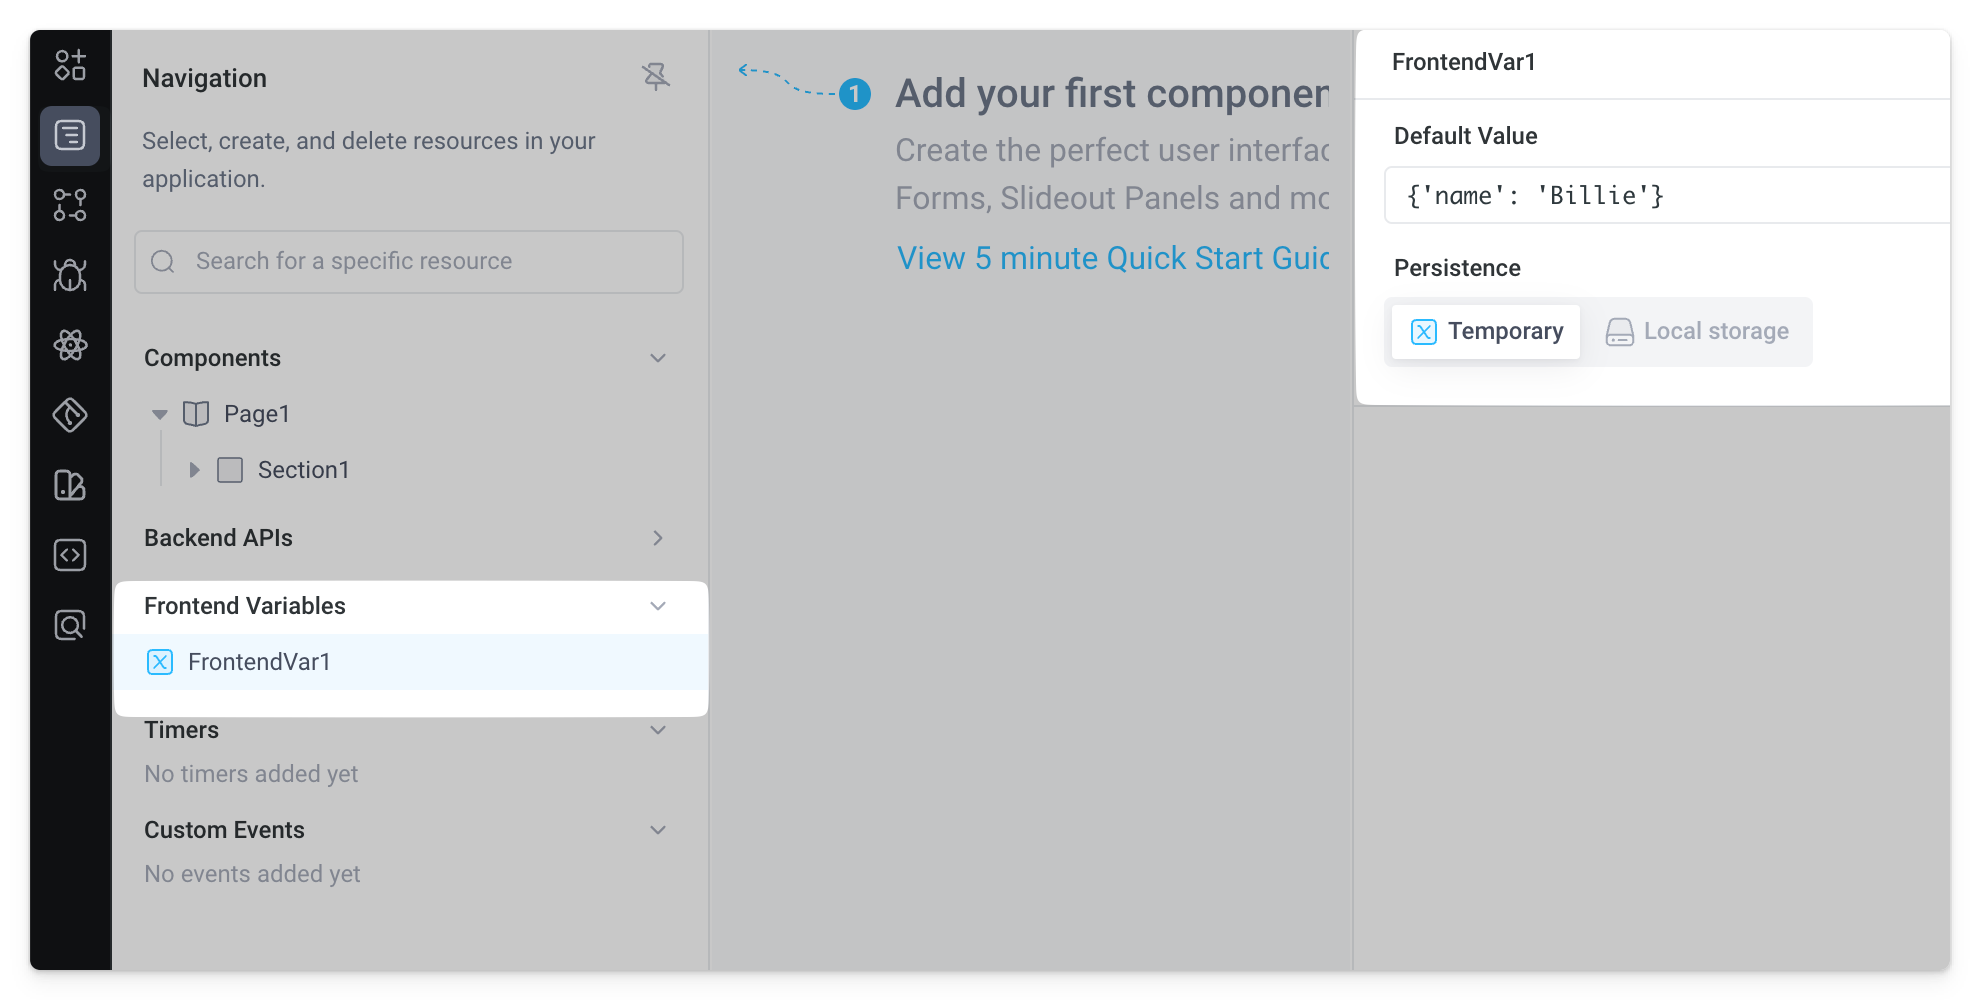Image resolution: width=1980 pixels, height=1000 pixels.
Task: Select the Navigation panel icon
Action: [x=69, y=135]
